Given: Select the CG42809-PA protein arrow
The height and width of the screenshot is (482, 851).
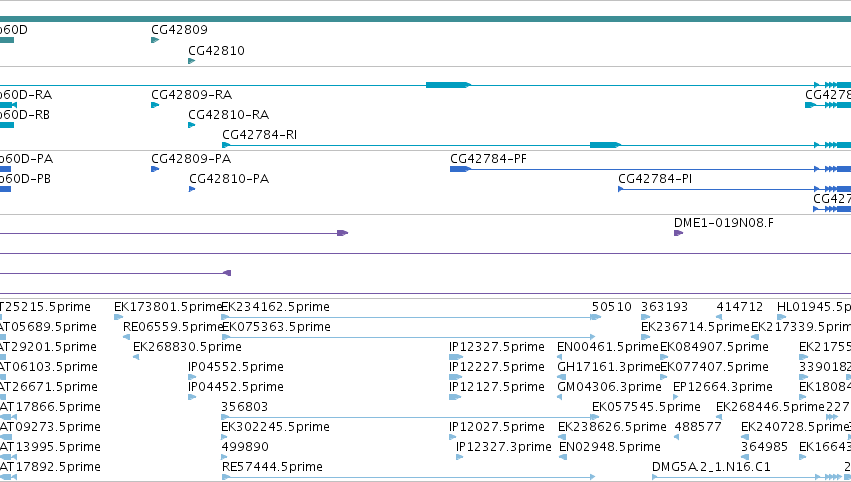Looking at the screenshot, I should click(x=155, y=169).
